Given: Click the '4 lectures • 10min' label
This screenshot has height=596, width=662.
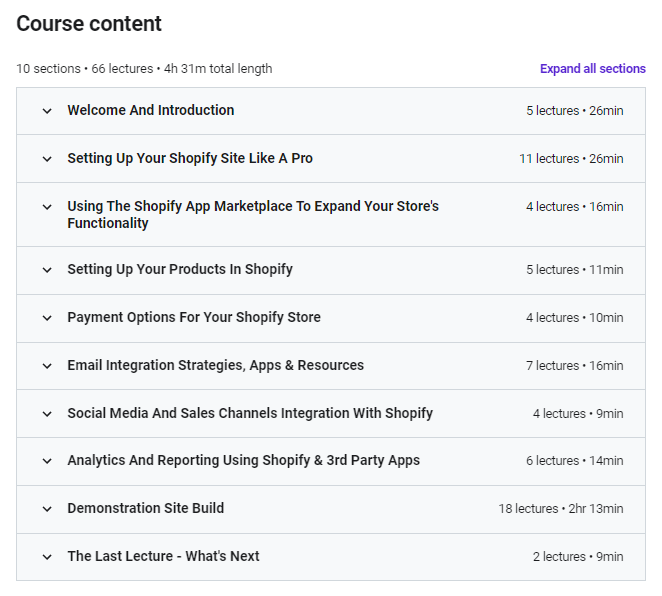Looking at the screenshot, I should click(575, 318).
